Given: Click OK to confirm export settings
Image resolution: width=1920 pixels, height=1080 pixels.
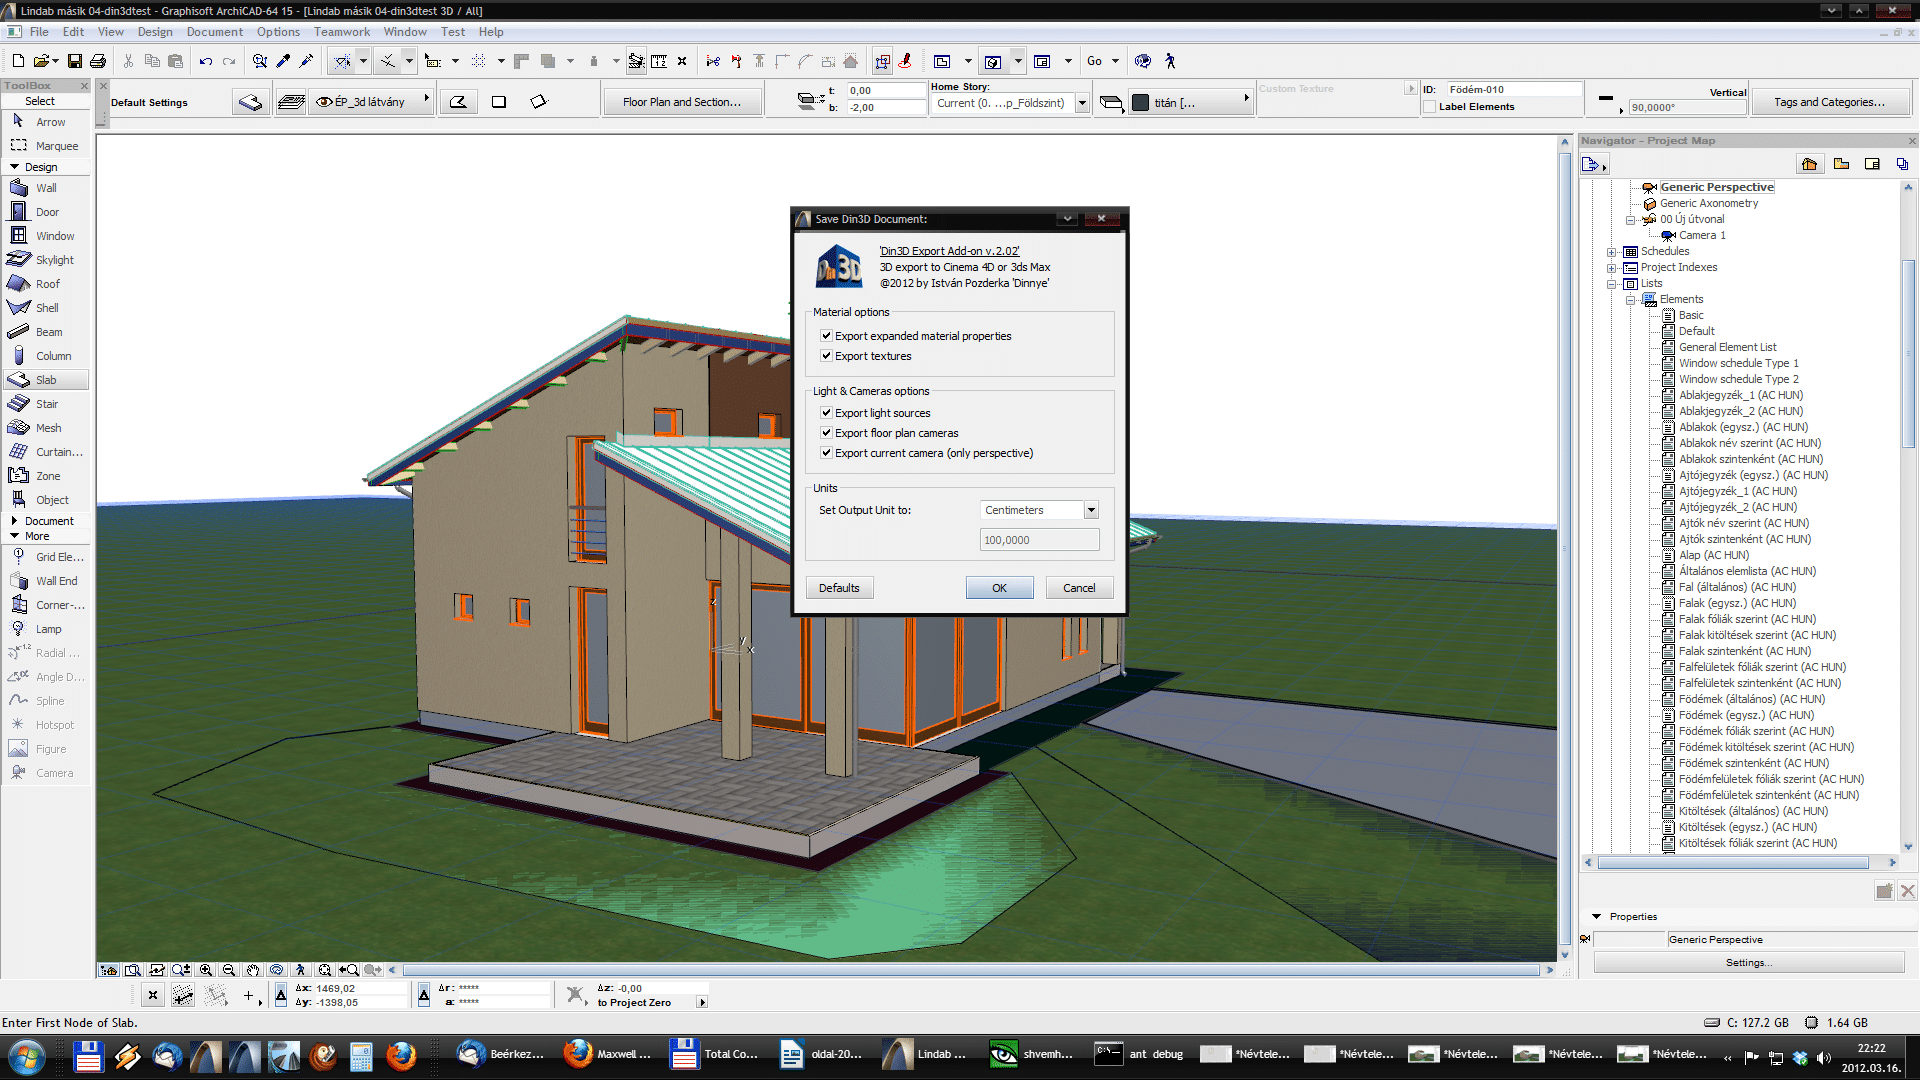Looking at the screenshot, I should coord(998,587).
